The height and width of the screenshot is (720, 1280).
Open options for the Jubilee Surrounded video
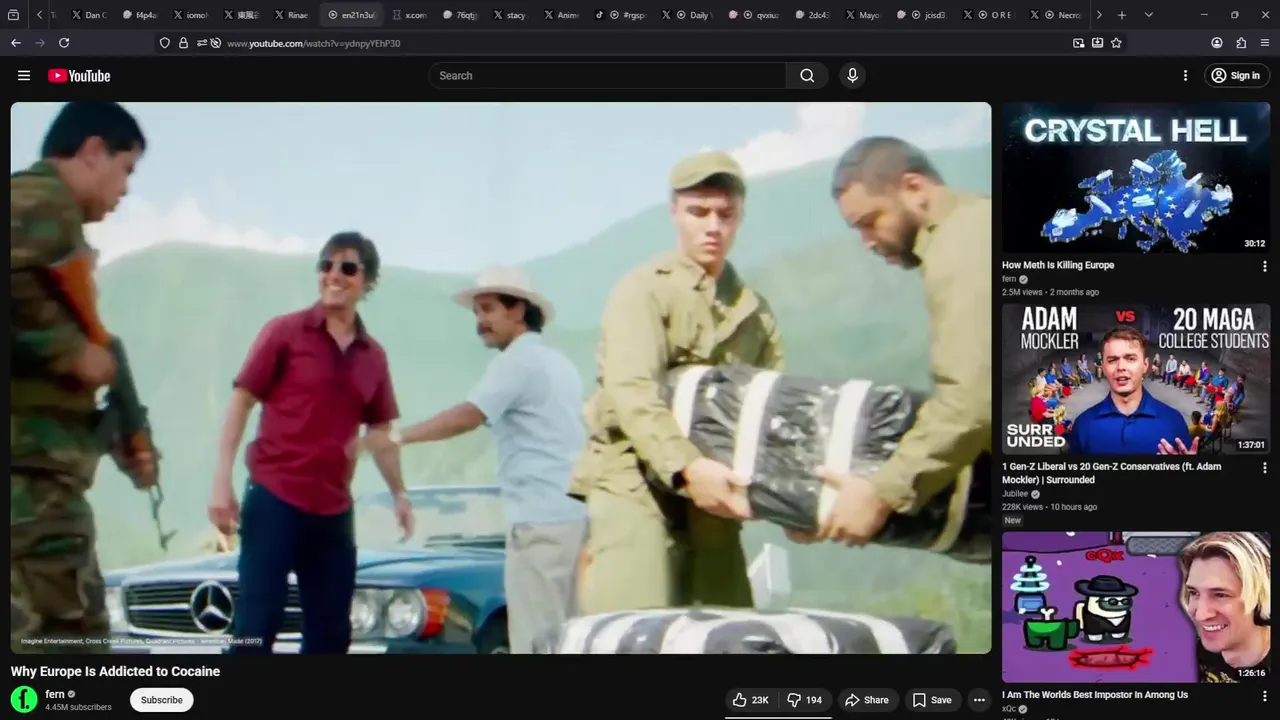pyautogui.click(x=1264, y=468)
